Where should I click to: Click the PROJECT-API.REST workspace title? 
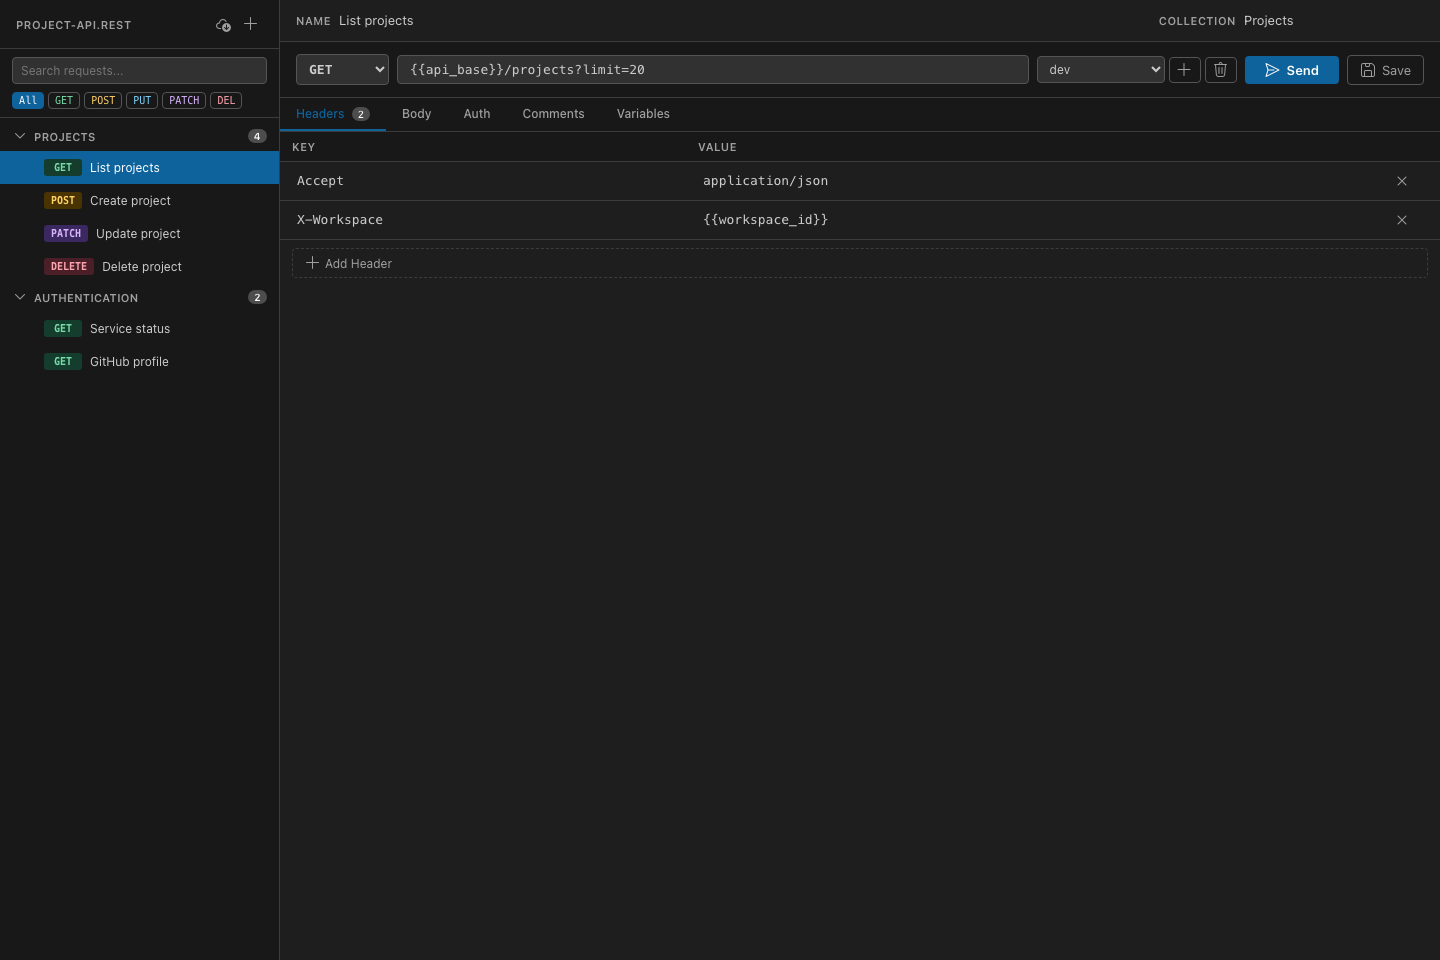tap(74, 25)
